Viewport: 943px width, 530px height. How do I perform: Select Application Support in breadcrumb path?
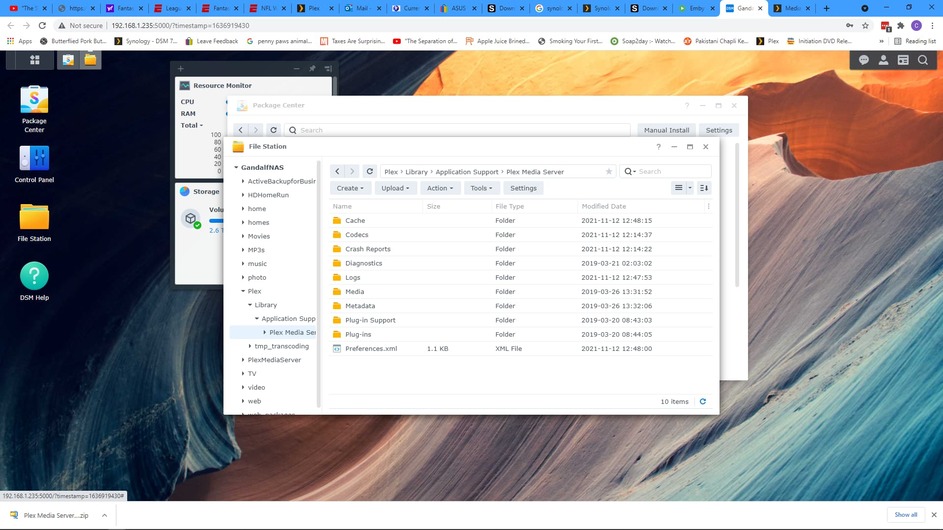467,172
